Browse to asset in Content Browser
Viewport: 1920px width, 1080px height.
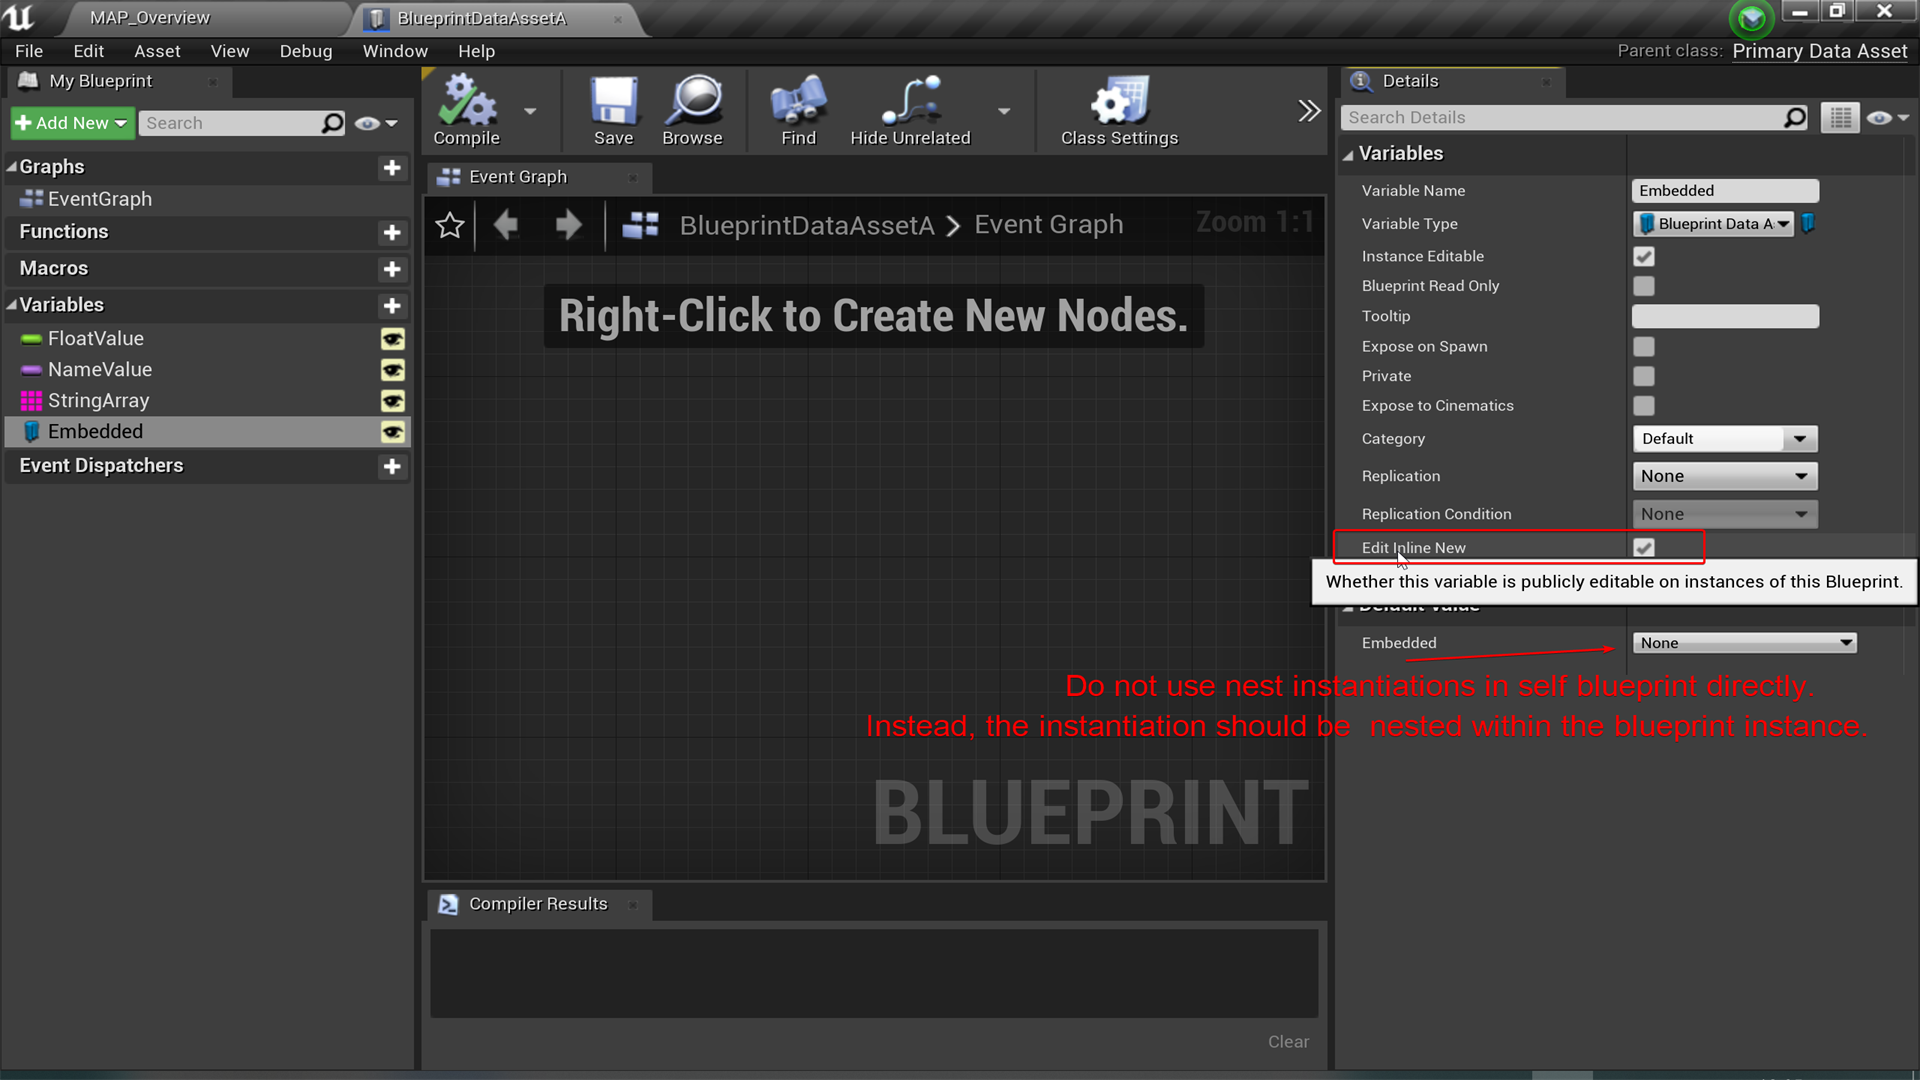pyautogui.click(x=692, y=110)
